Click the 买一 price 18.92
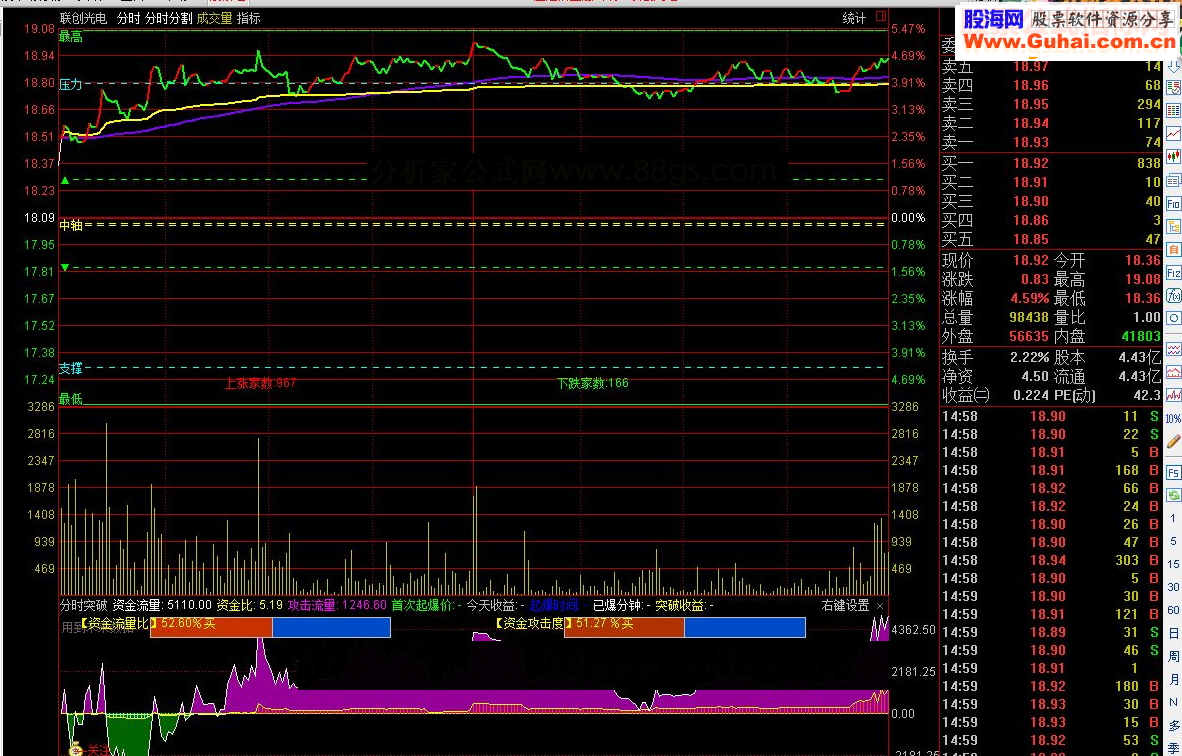 [1030, 163]
